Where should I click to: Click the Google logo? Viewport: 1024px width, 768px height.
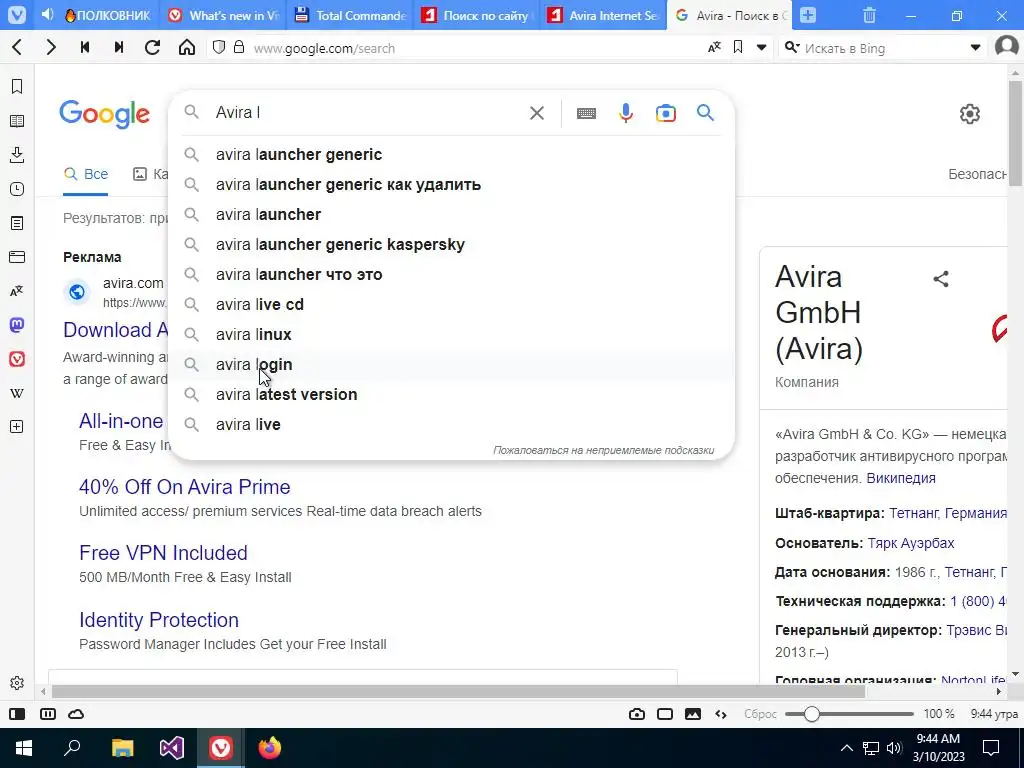coord(104,114)
